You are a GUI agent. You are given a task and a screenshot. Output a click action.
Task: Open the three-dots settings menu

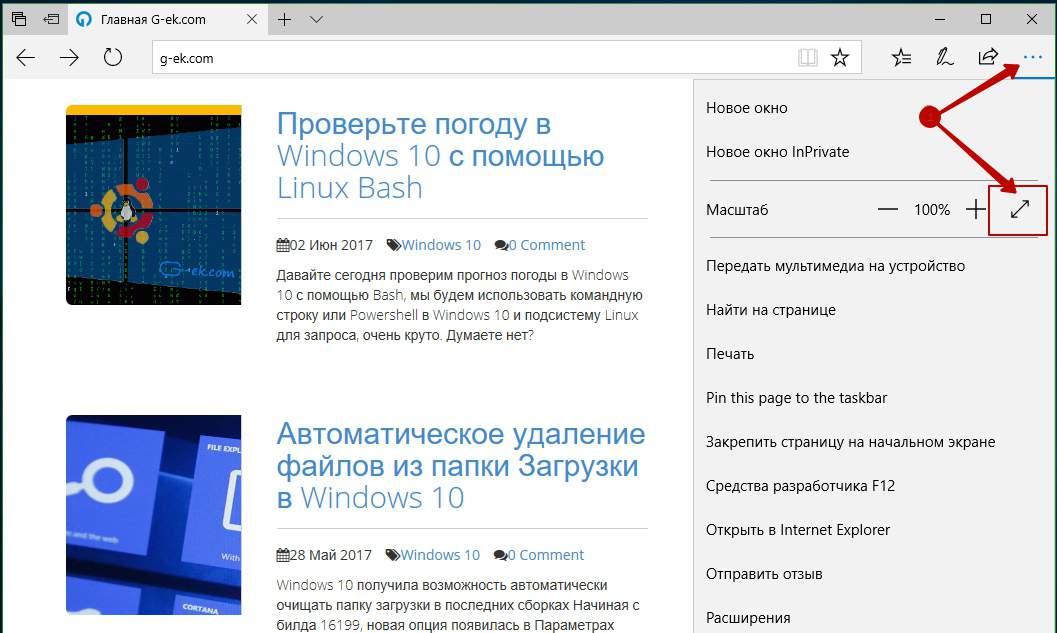click(1032, 58)
